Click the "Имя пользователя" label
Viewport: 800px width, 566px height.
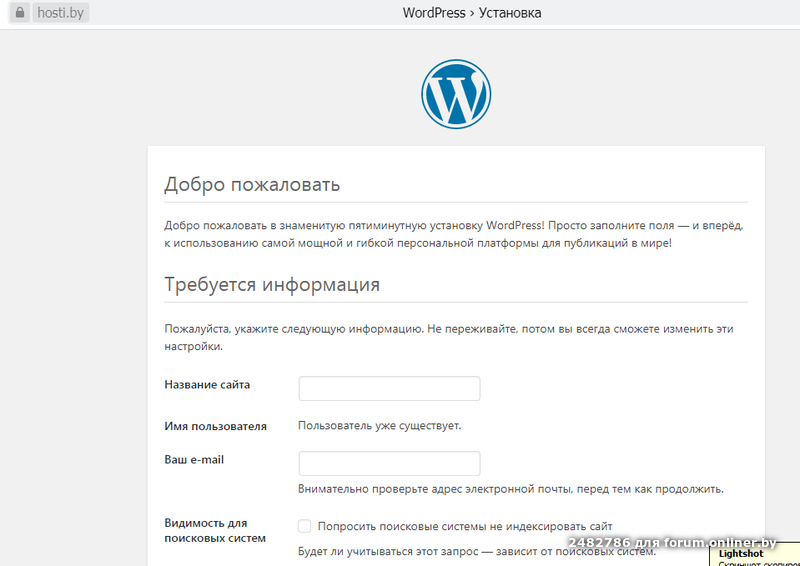click(215, 426)
